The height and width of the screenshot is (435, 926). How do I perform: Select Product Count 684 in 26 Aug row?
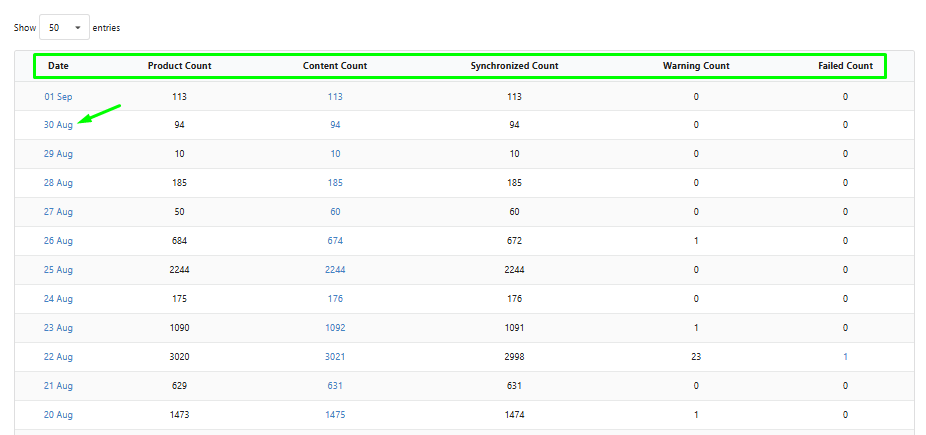click(x=180, y=241)
